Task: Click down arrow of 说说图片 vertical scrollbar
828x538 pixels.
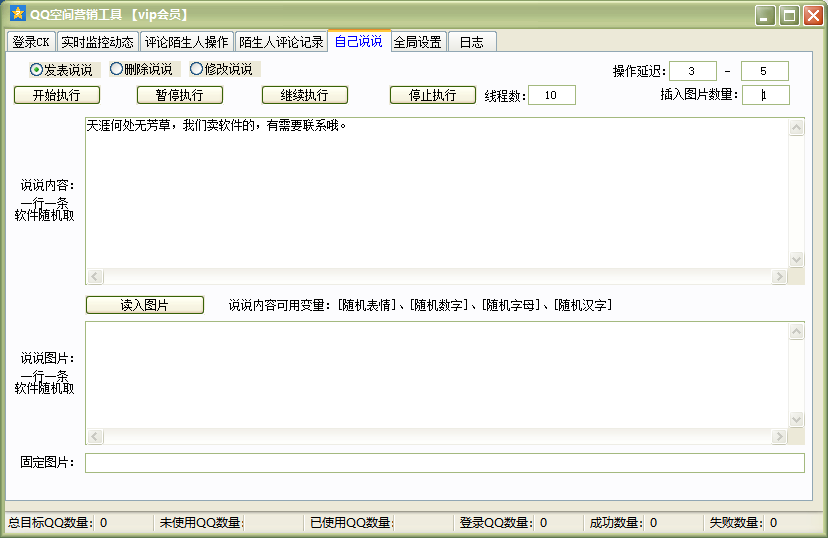Action: [796, 420]
